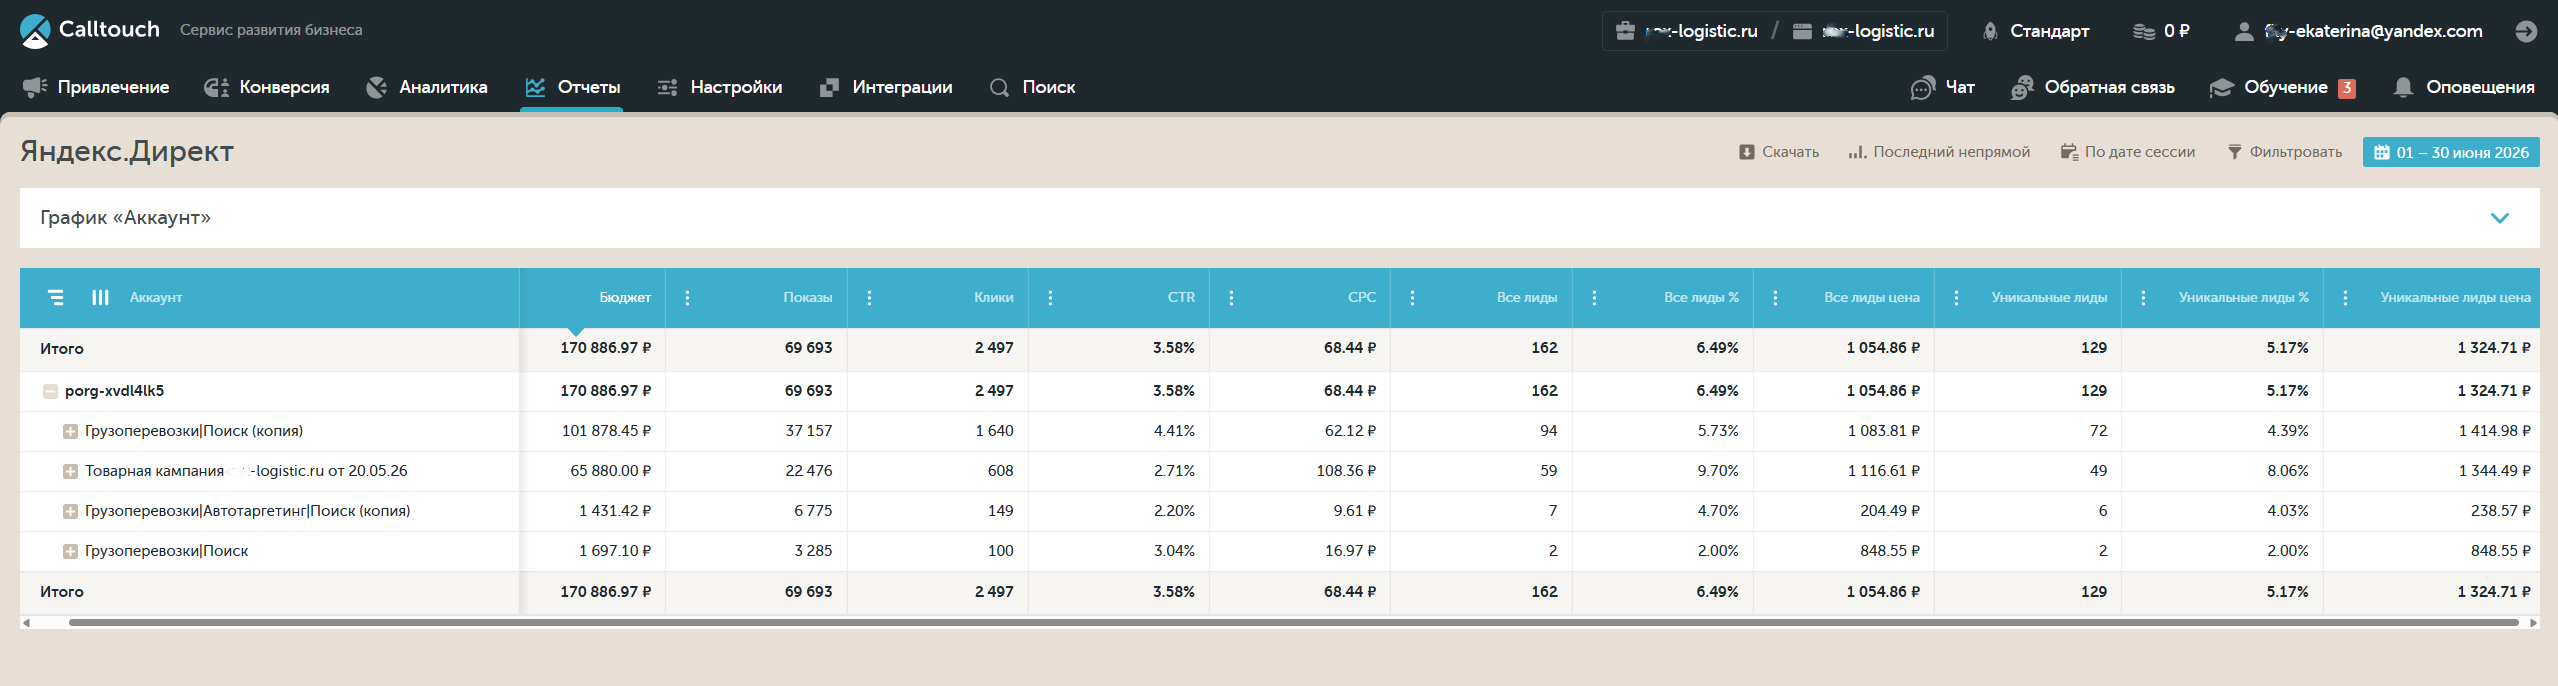View the 0 ₽ balance

[2161, 31]
